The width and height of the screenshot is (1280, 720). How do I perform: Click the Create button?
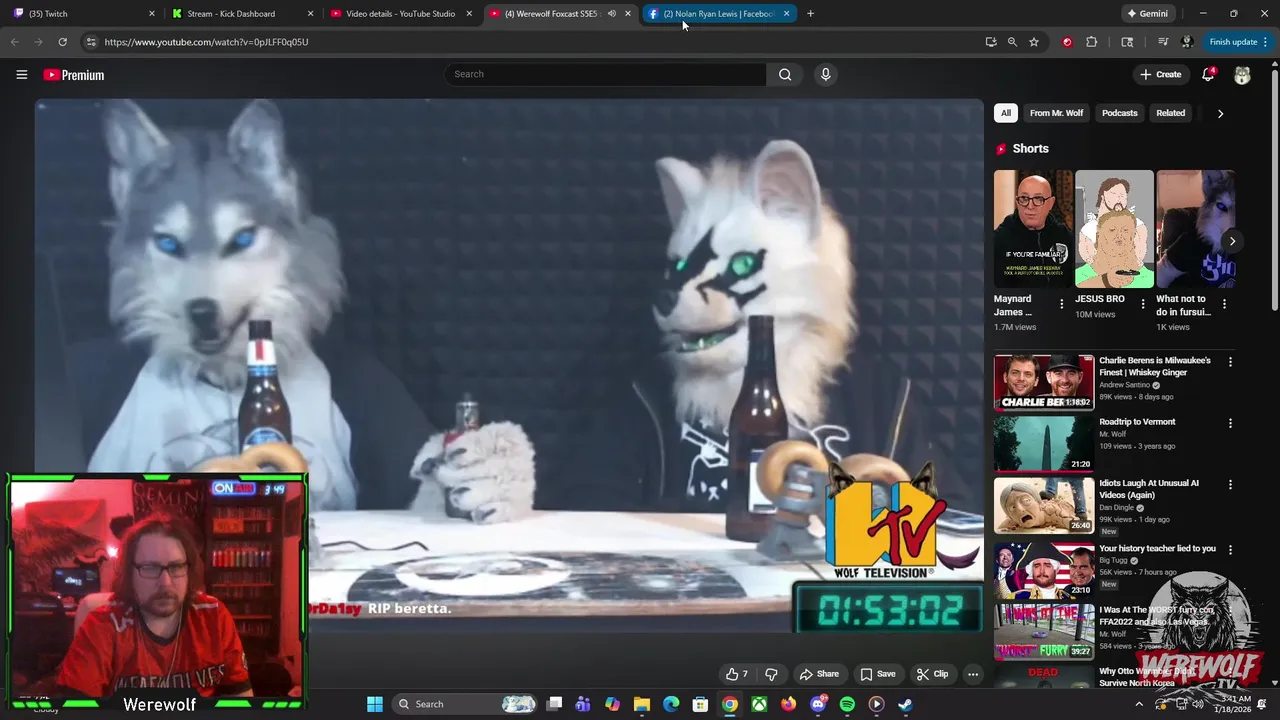click(x=1161, y=74)
